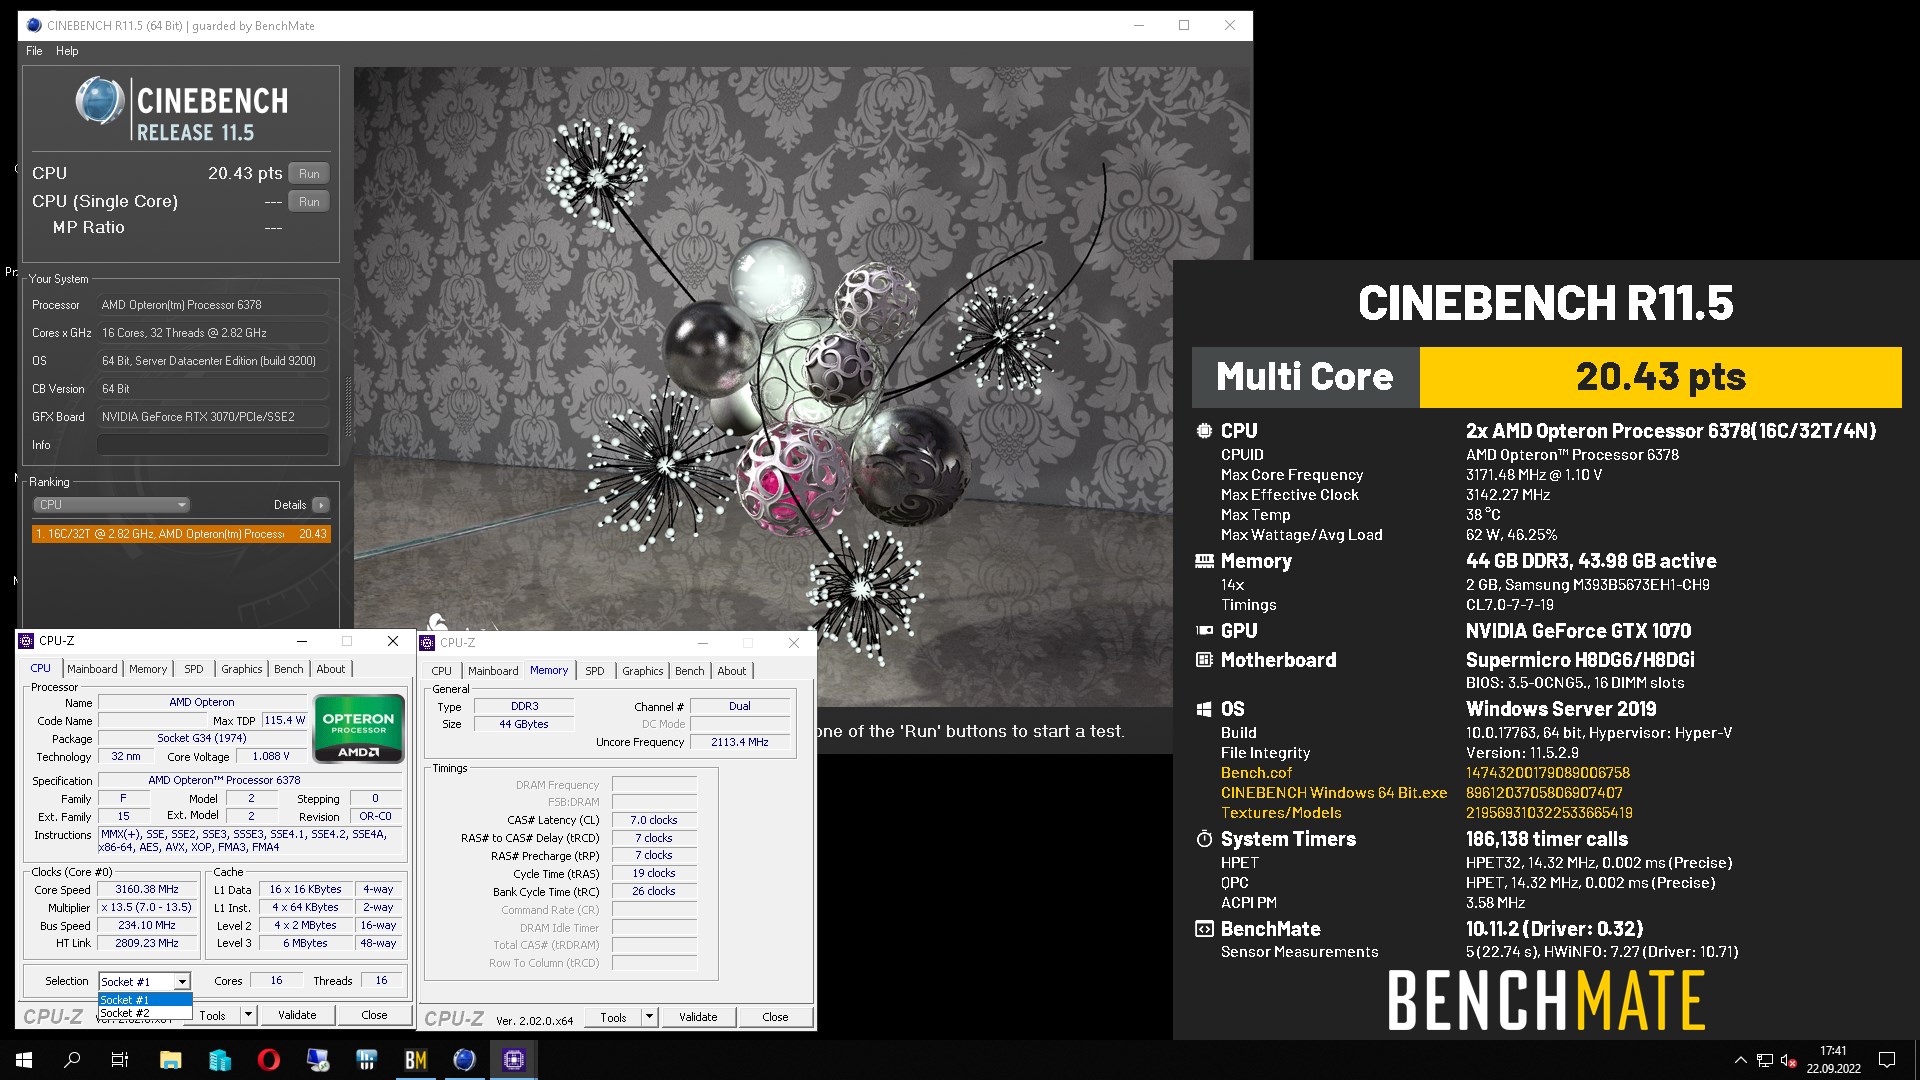Open Graphics tab in CPU-tab CPU-Z window
1920x1080 pixels.
point(242,669)
